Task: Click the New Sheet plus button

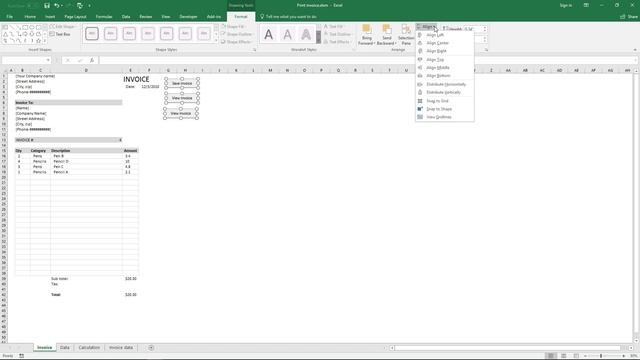Action: [151, 348]
